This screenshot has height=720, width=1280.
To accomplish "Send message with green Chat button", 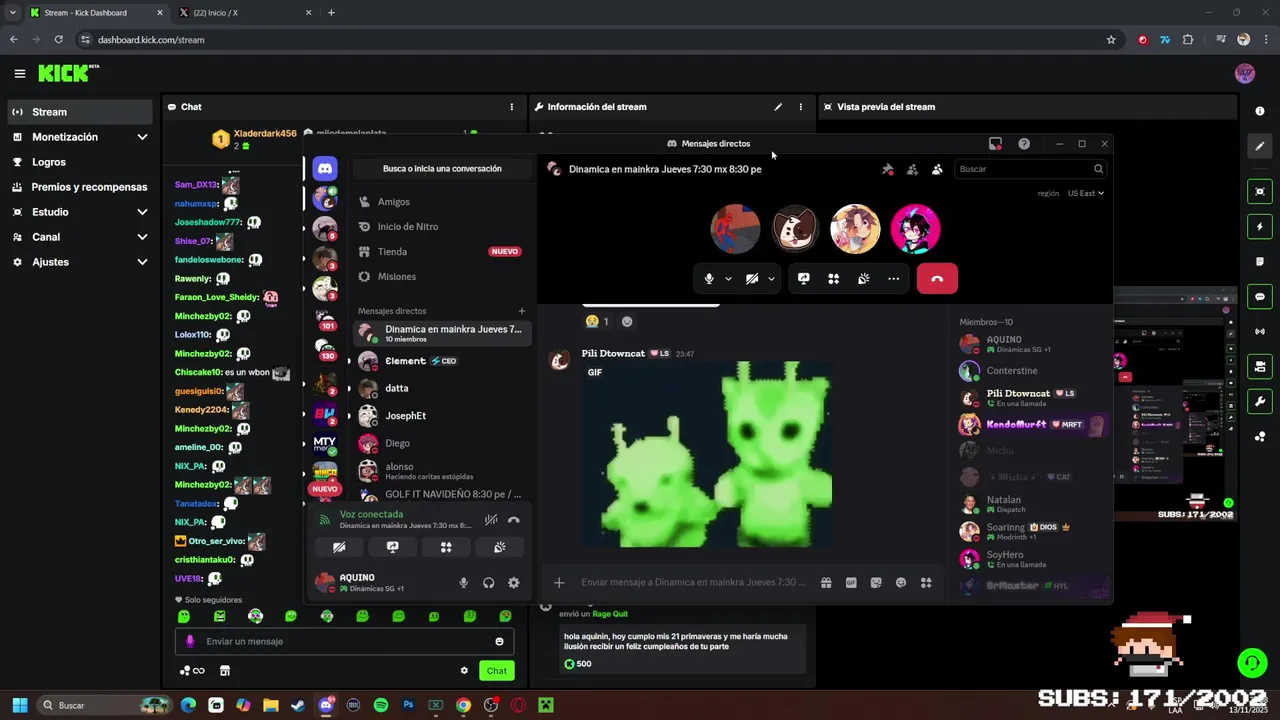I will click(497, 671).
